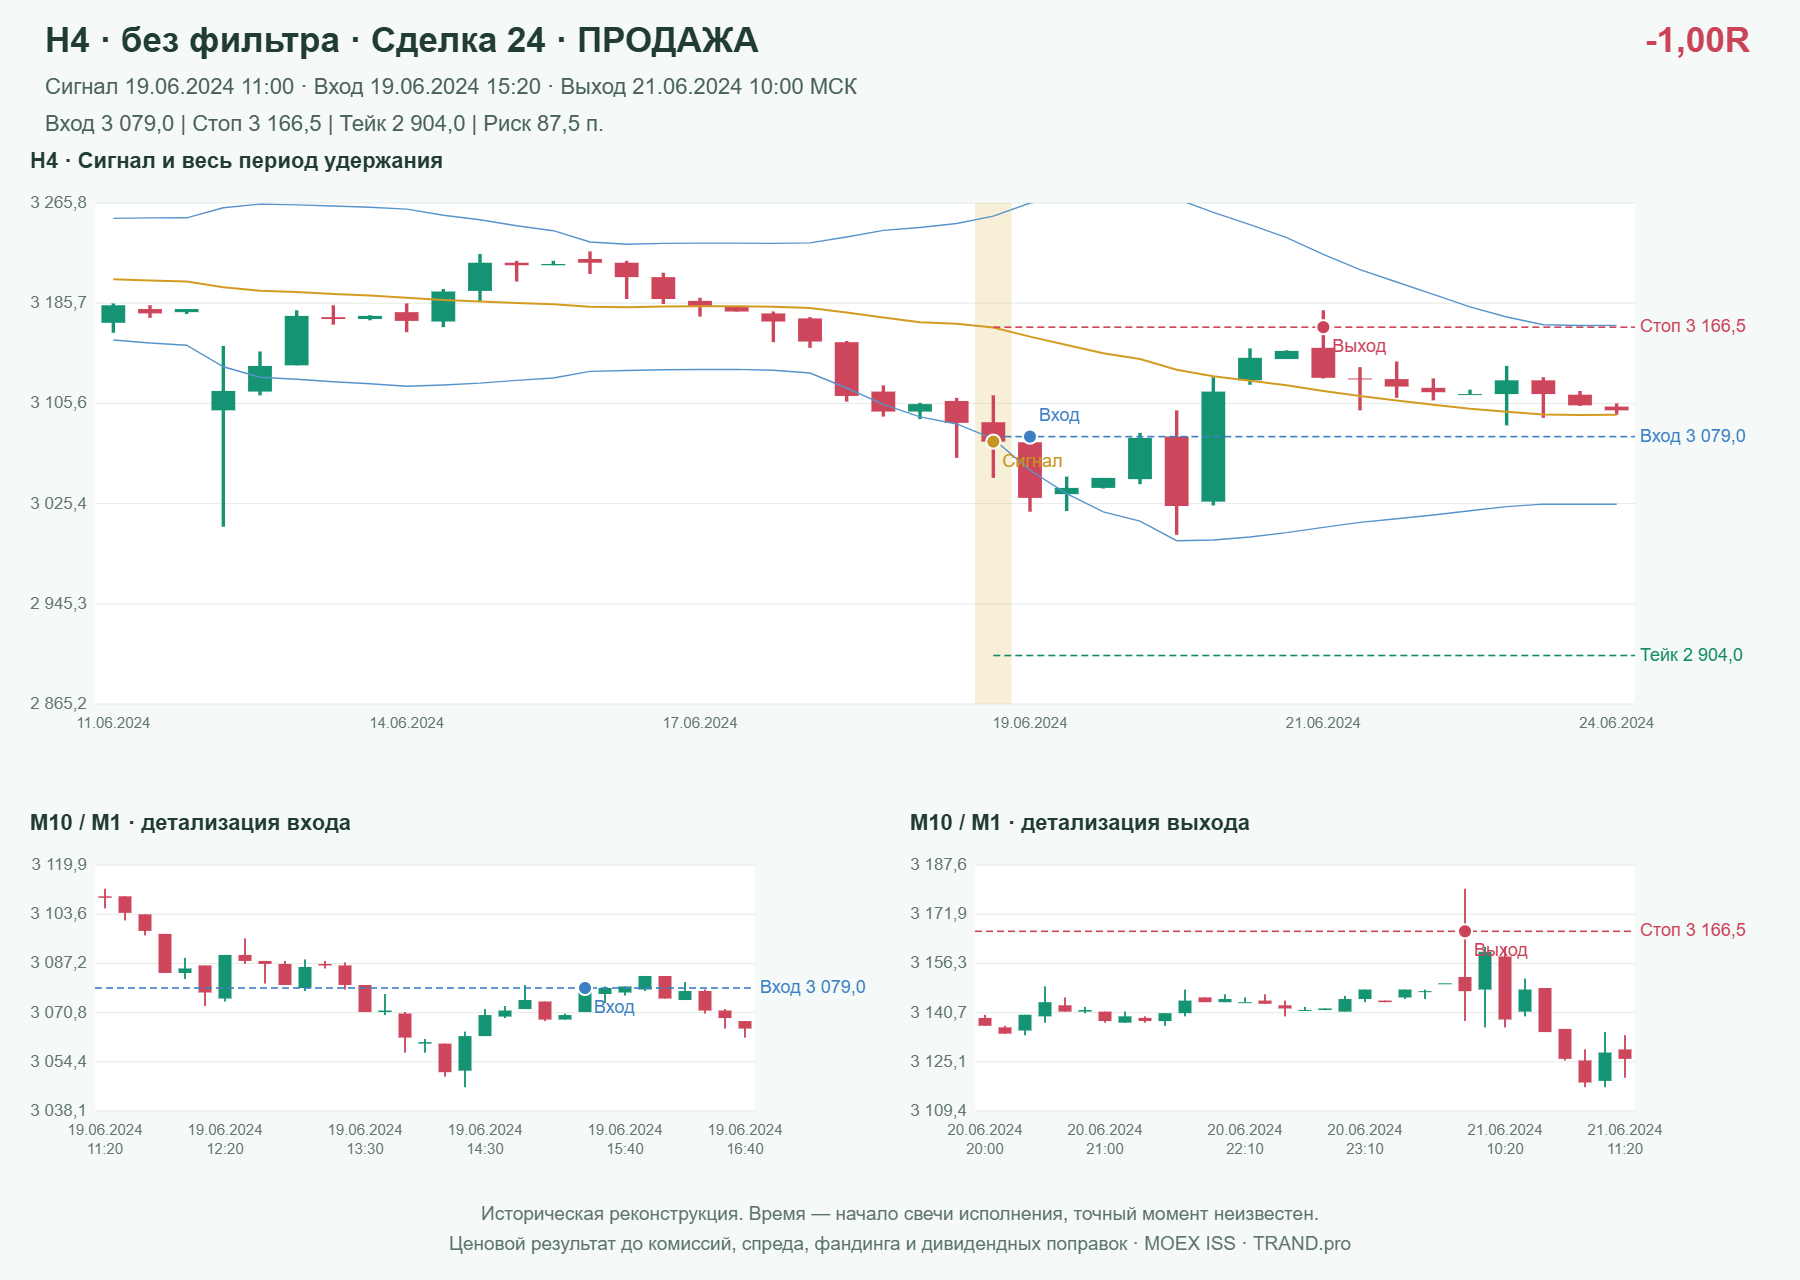Click the 21.06.2024 date on H4 axis
Viewport: 1800px width, 1280px height.
[x=1323, y=723]
